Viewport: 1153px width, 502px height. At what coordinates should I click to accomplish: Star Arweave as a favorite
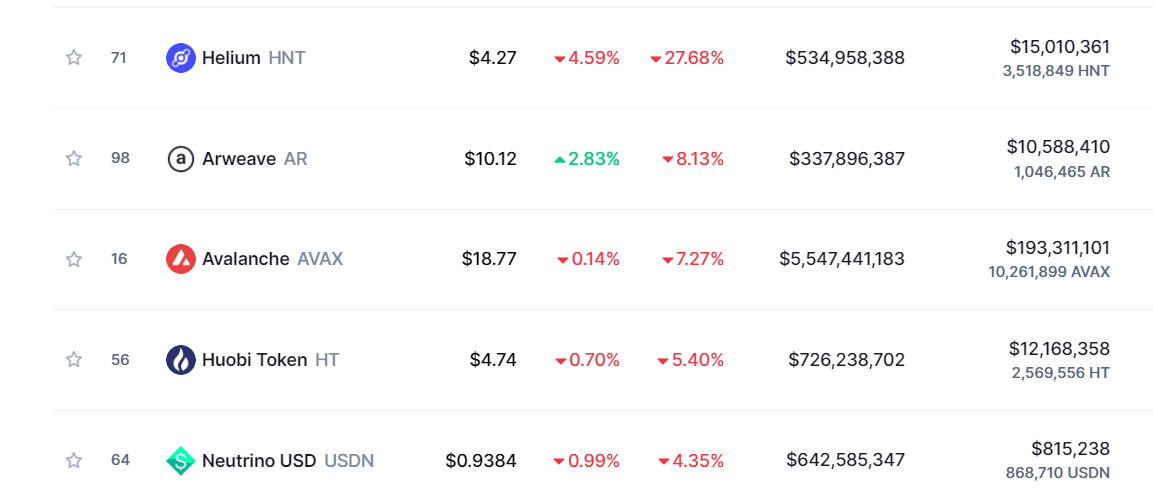click(x=74, y=158)
